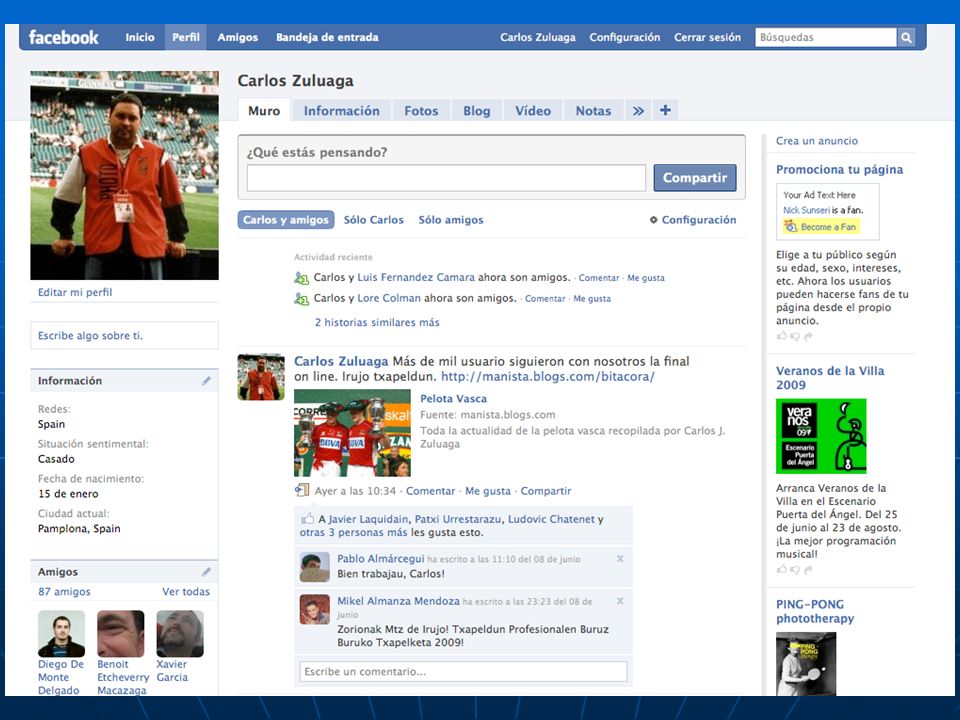Open the 87 amigos link
The image size is (960, 720).
click(64, 591)
